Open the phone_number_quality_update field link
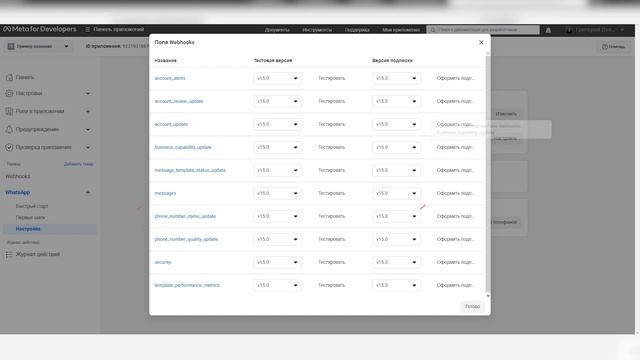The height and width of the screenshot is (360, 640). [186, 239]
